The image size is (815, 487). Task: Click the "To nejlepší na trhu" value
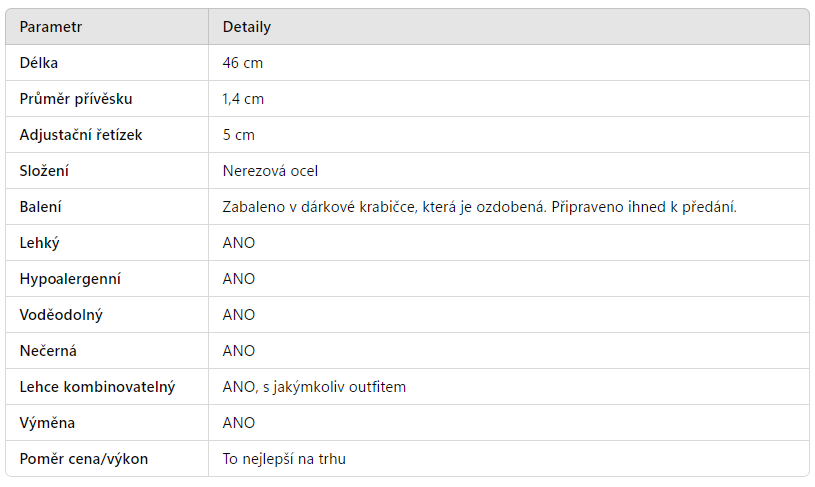(284, 459)
